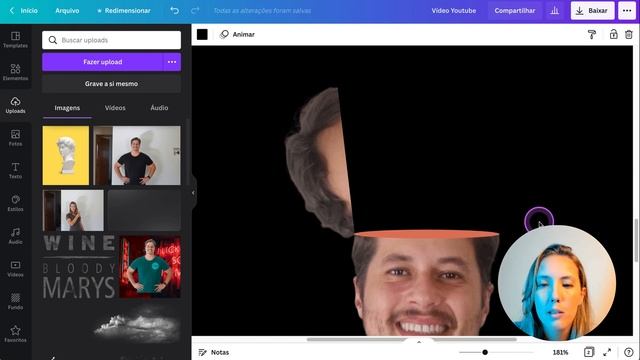Open the Fotos sidebar panel
The width and height of the screenshot is (640, 360).
pos(16,138)
